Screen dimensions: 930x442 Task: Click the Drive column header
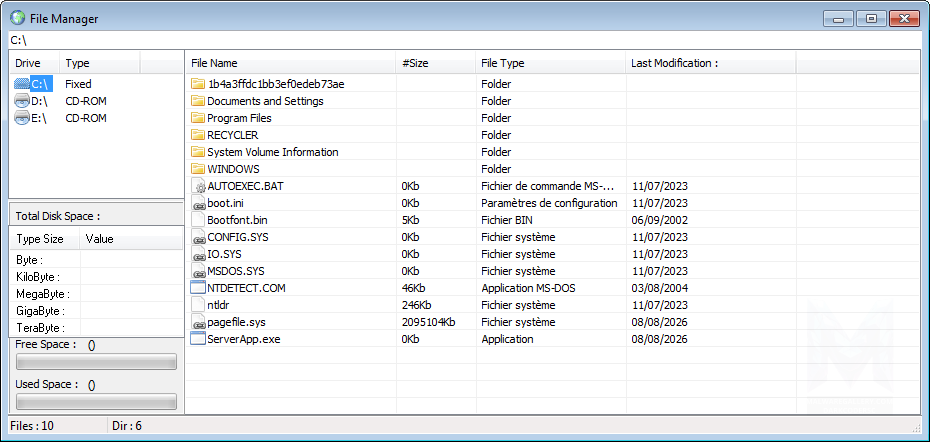click(x=34, y=63)
